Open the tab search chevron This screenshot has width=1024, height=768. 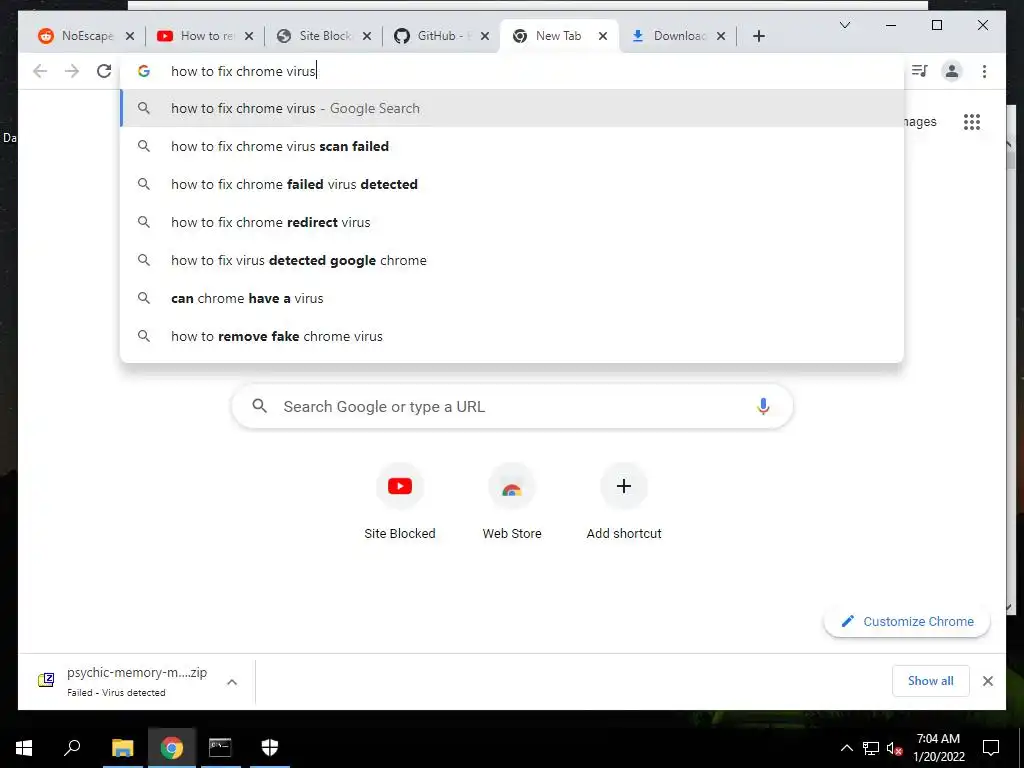(844, 25)
